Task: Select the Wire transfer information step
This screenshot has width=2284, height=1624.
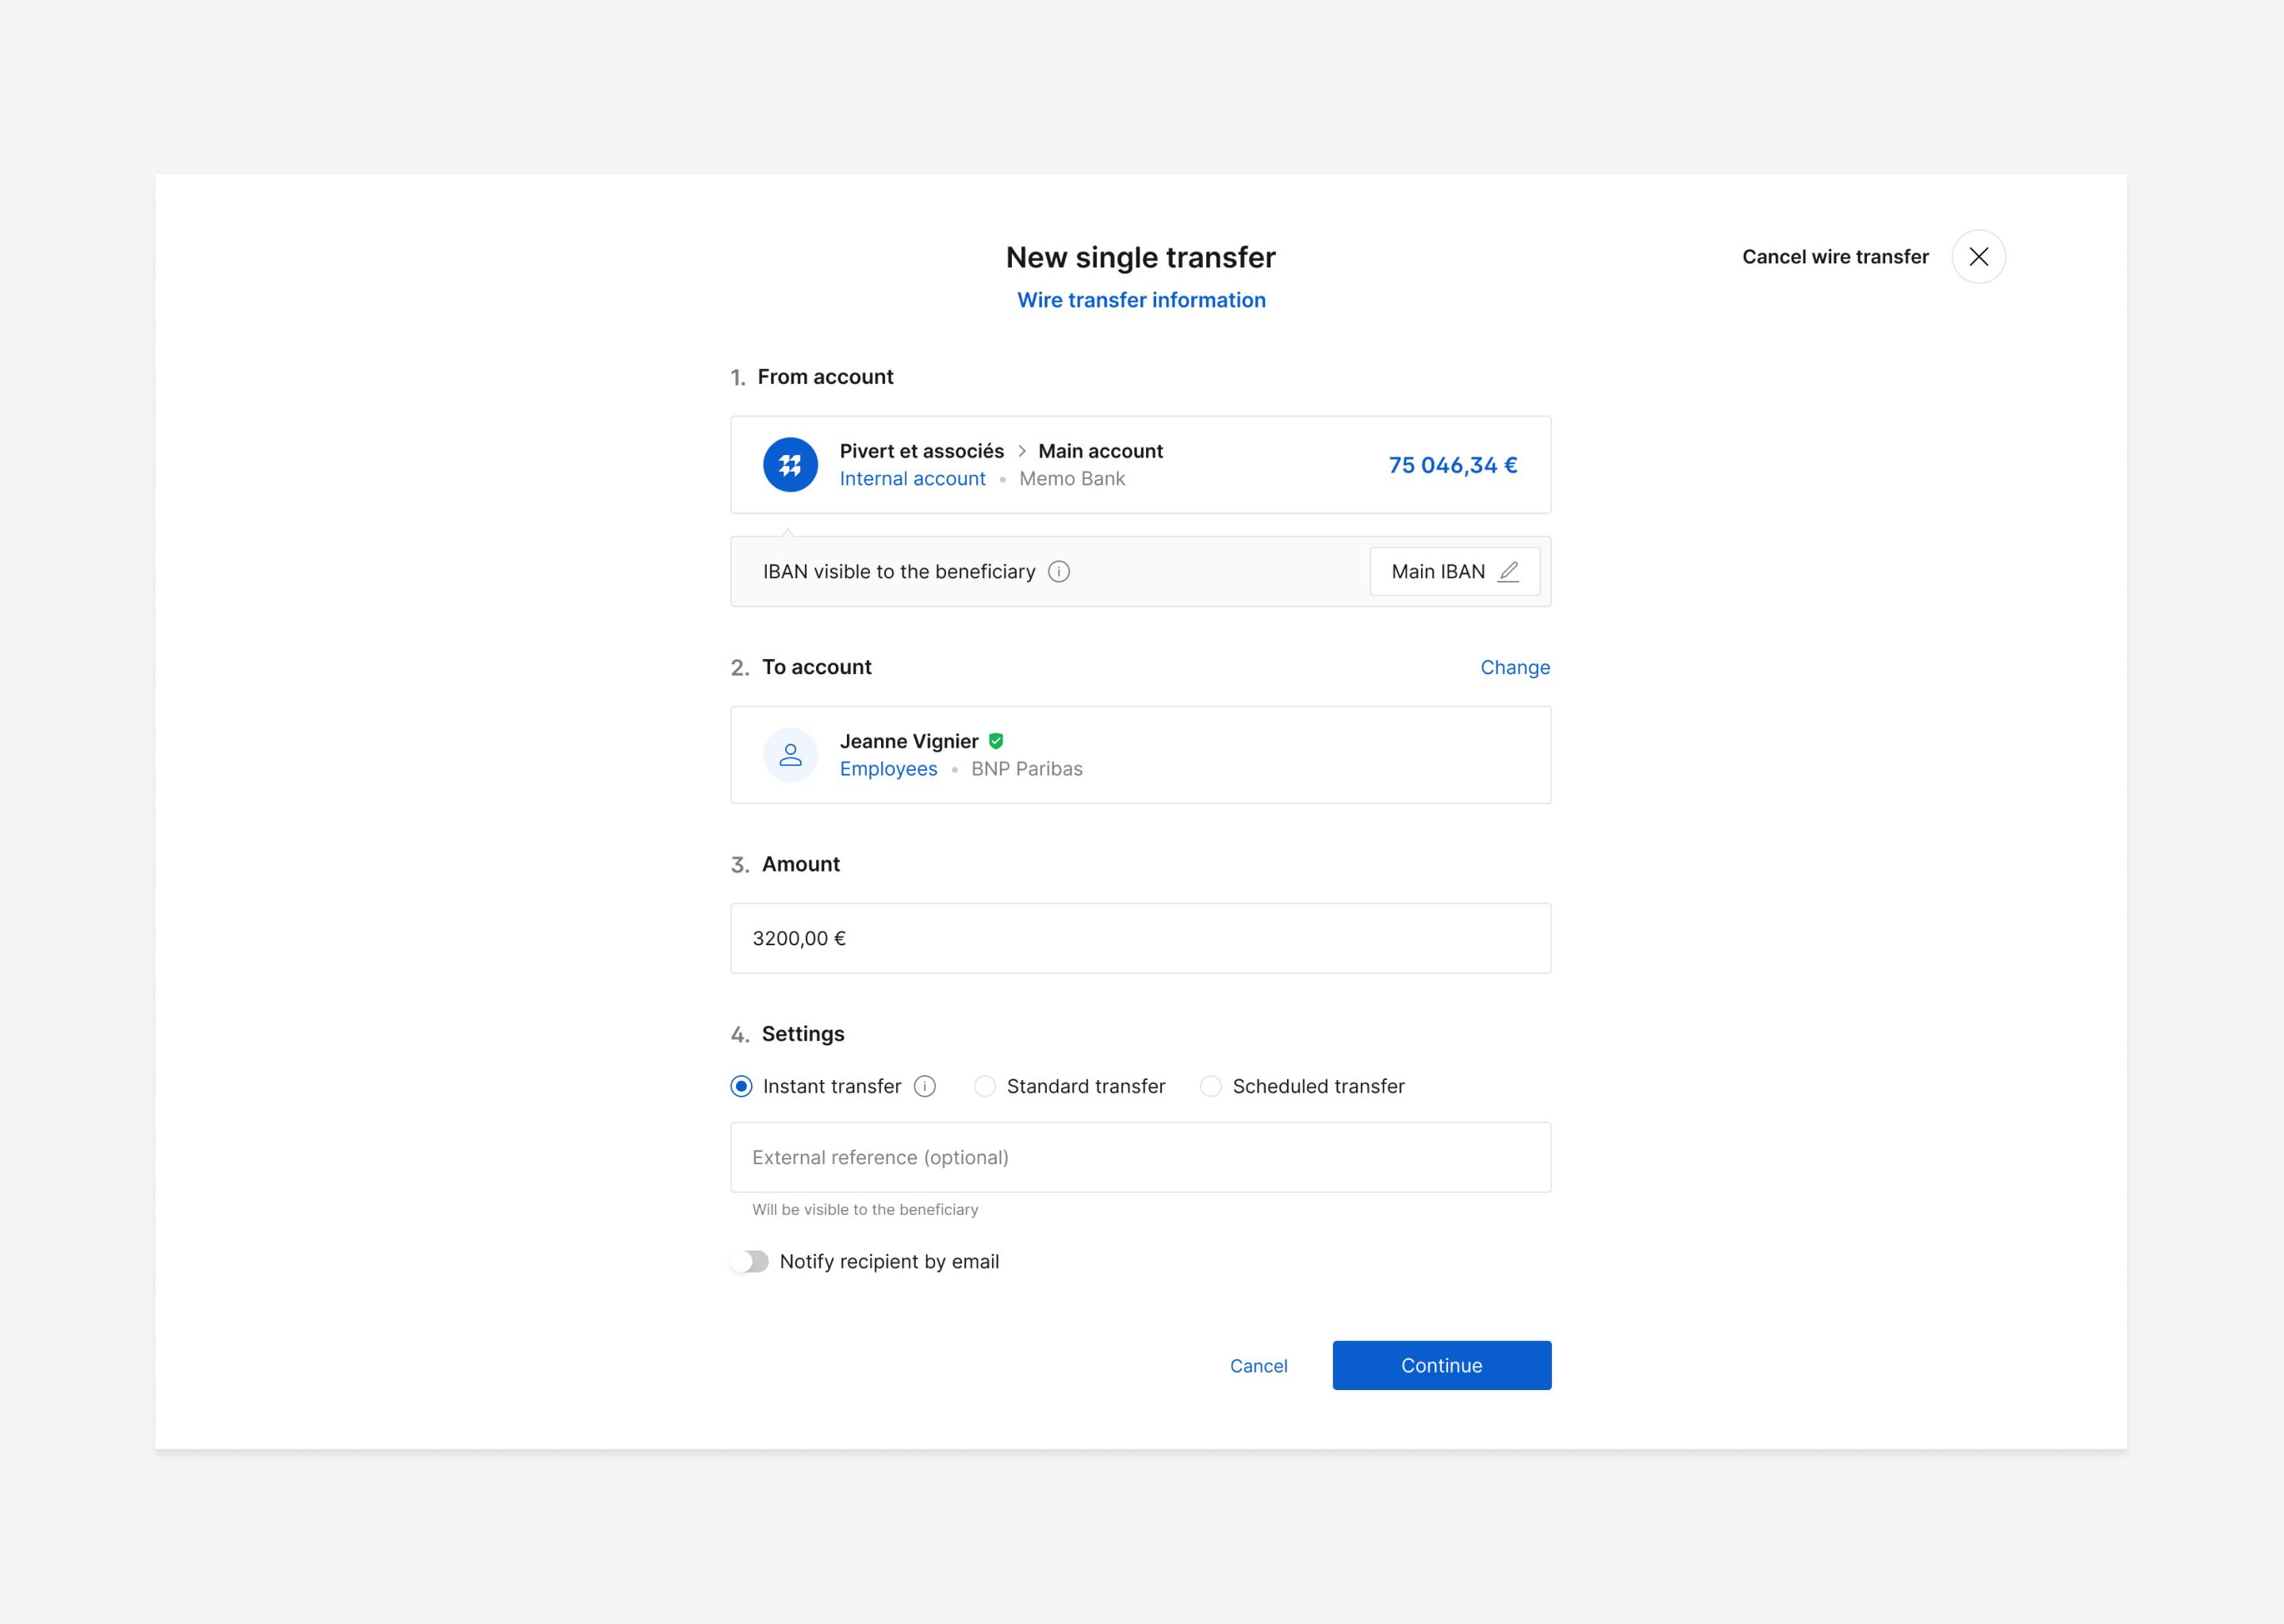Action: tap(1141, 299)
